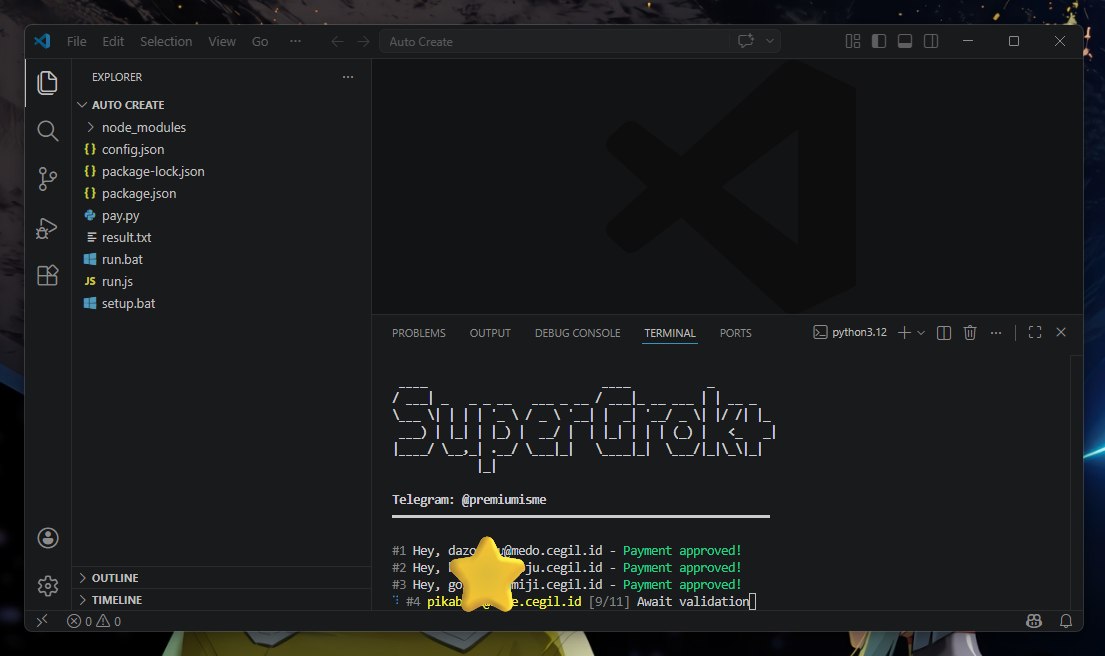Open the Manage gear icon

[x=48, y=586]
